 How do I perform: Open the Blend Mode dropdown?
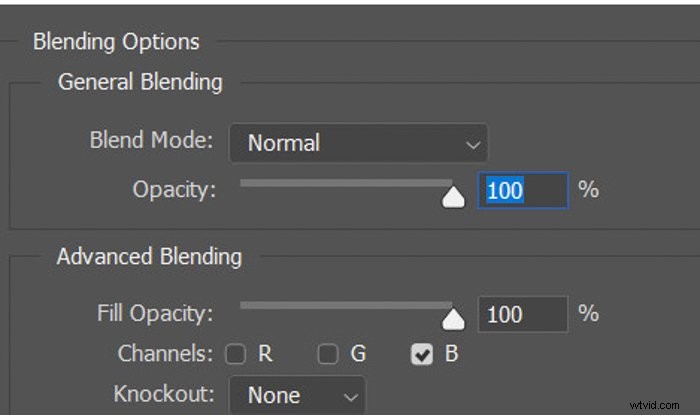pyautogui.click(x=358, y=143)
